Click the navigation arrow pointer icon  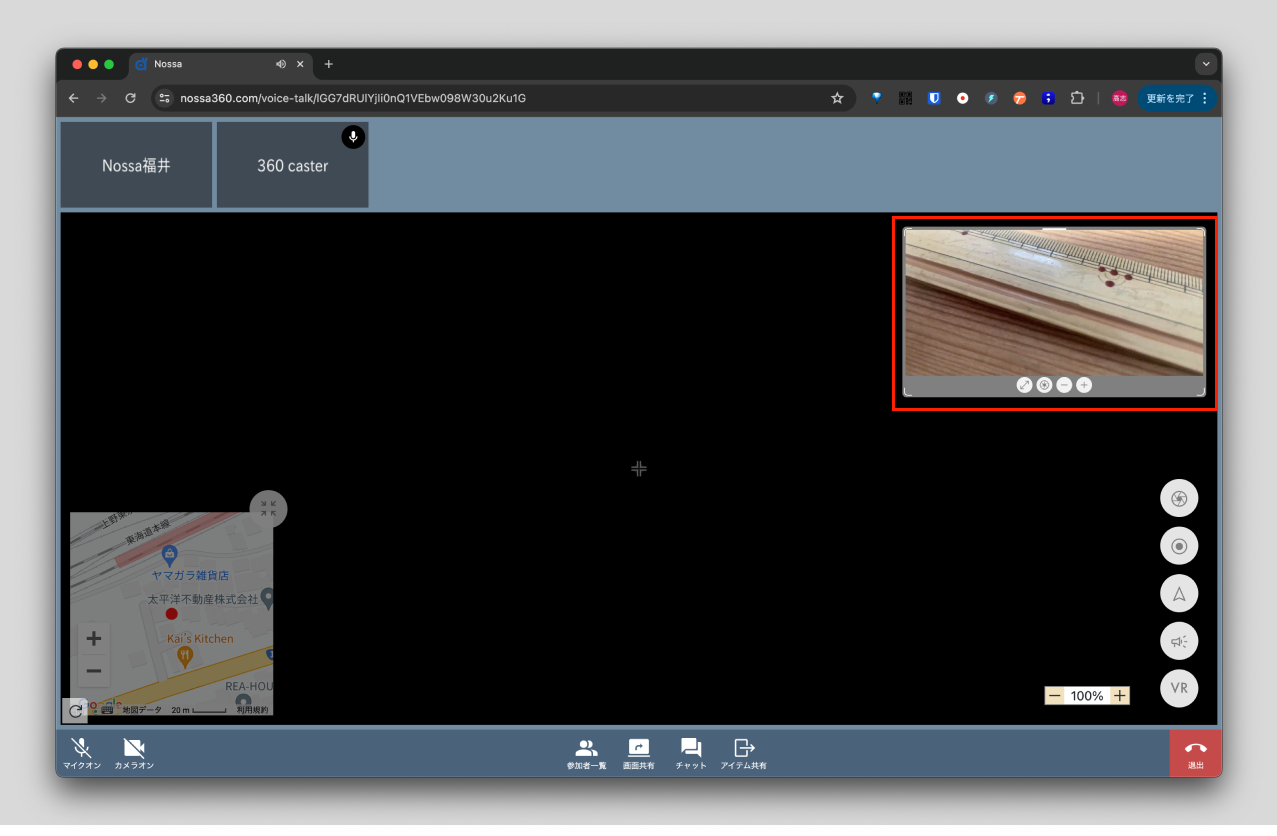coord(1178,594)
